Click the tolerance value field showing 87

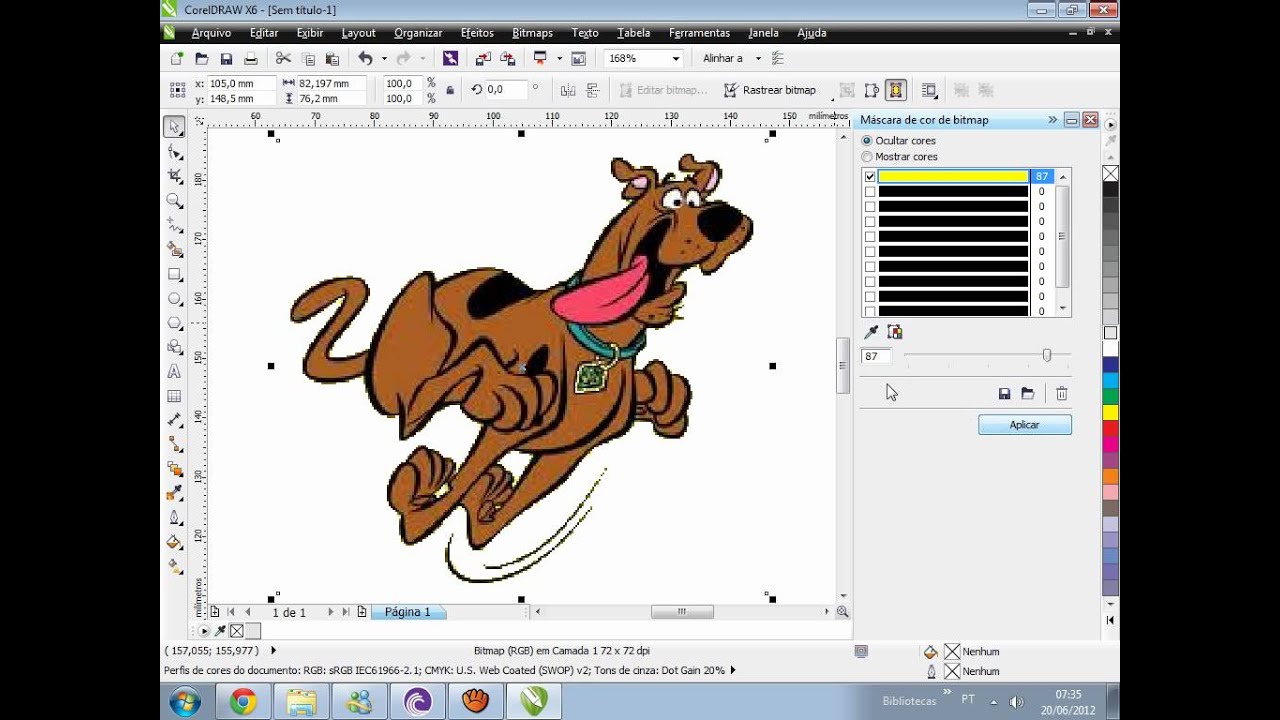click(x=876, y=356)
